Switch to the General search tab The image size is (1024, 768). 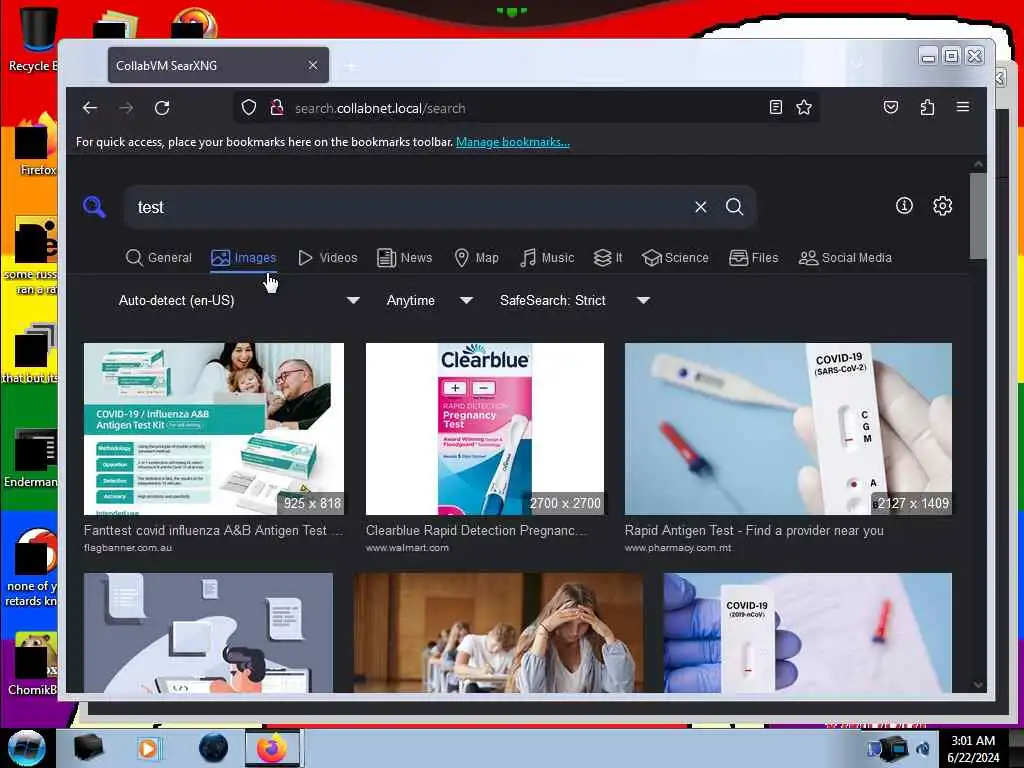[159, 258]
